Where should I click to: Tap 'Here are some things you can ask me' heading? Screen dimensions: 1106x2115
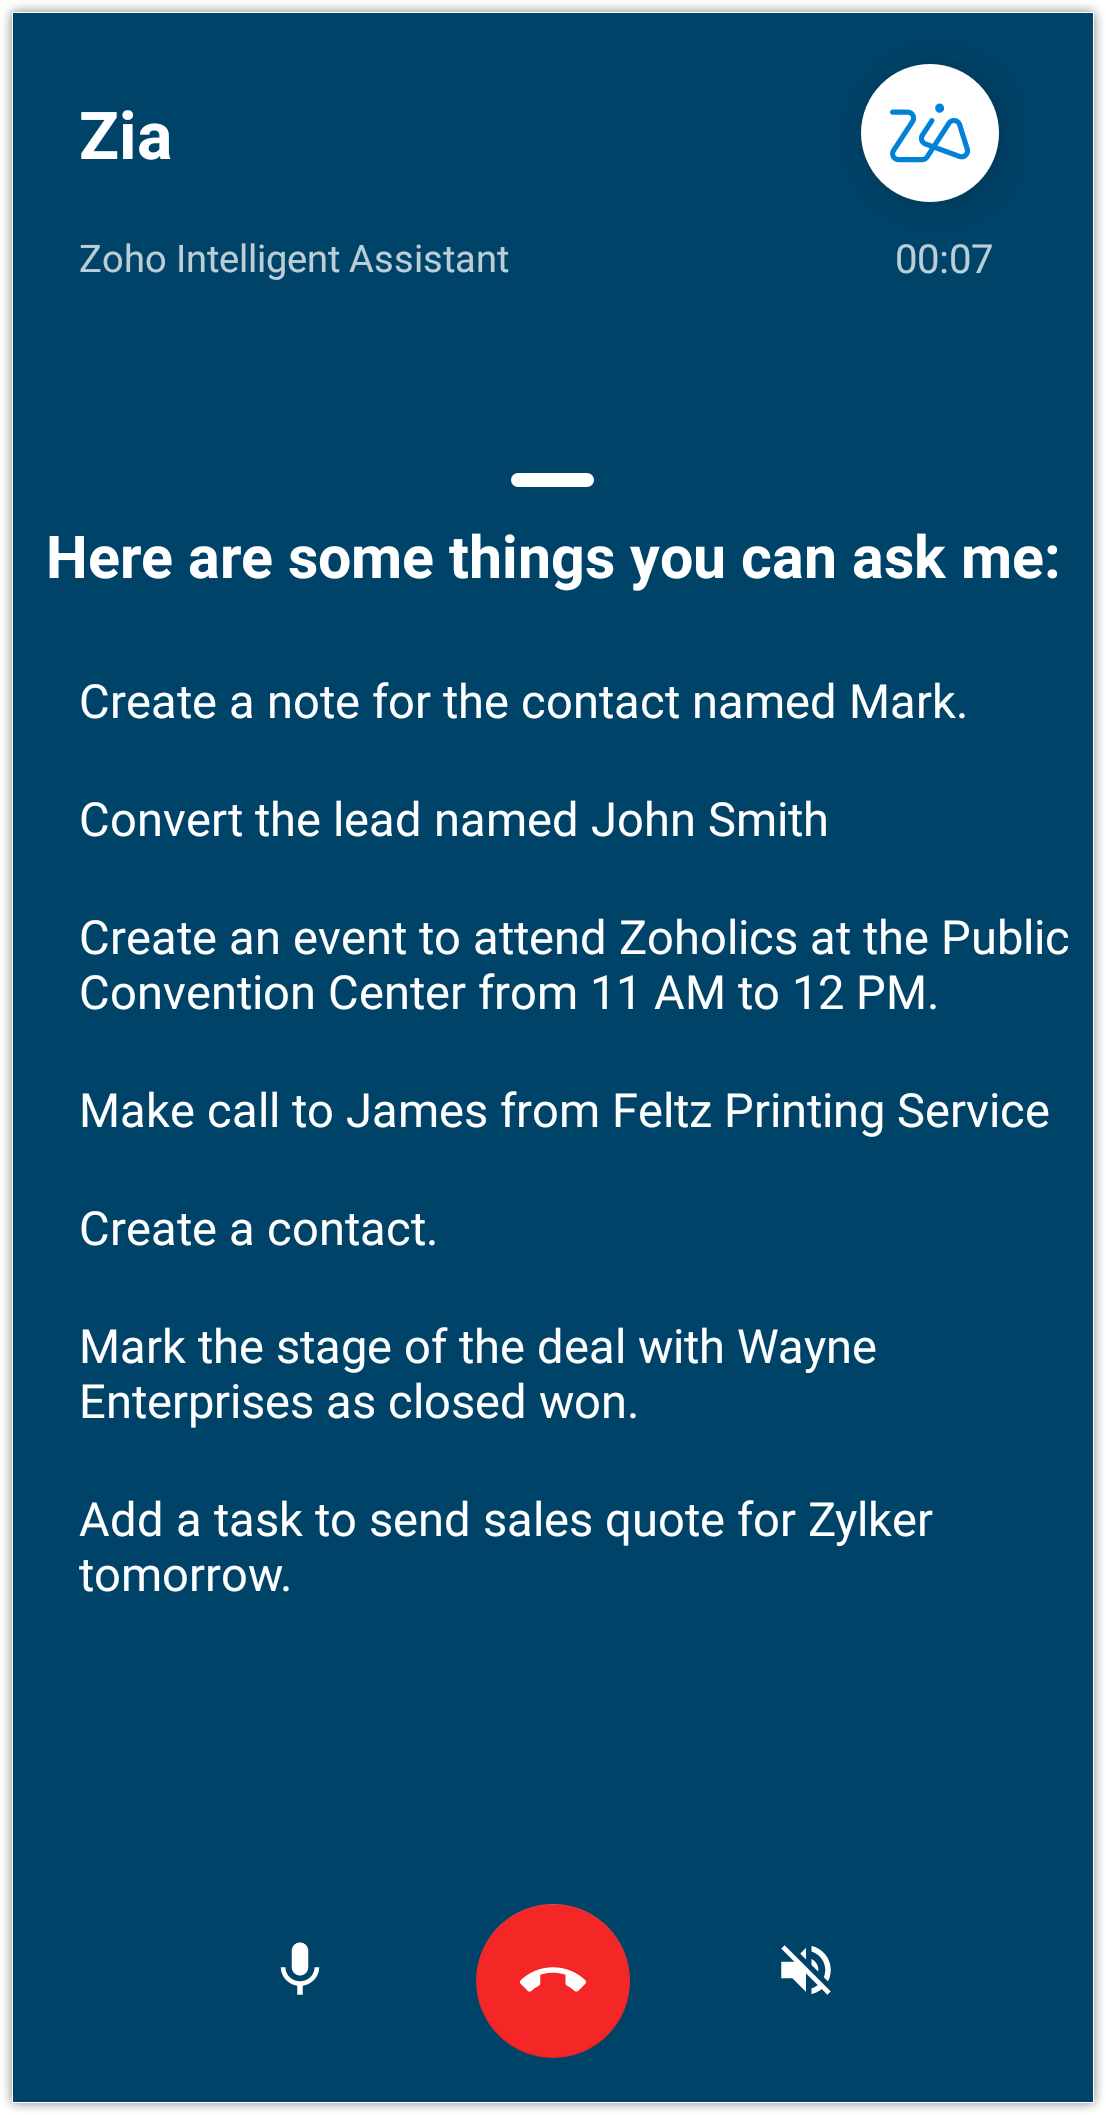(552, 558)
